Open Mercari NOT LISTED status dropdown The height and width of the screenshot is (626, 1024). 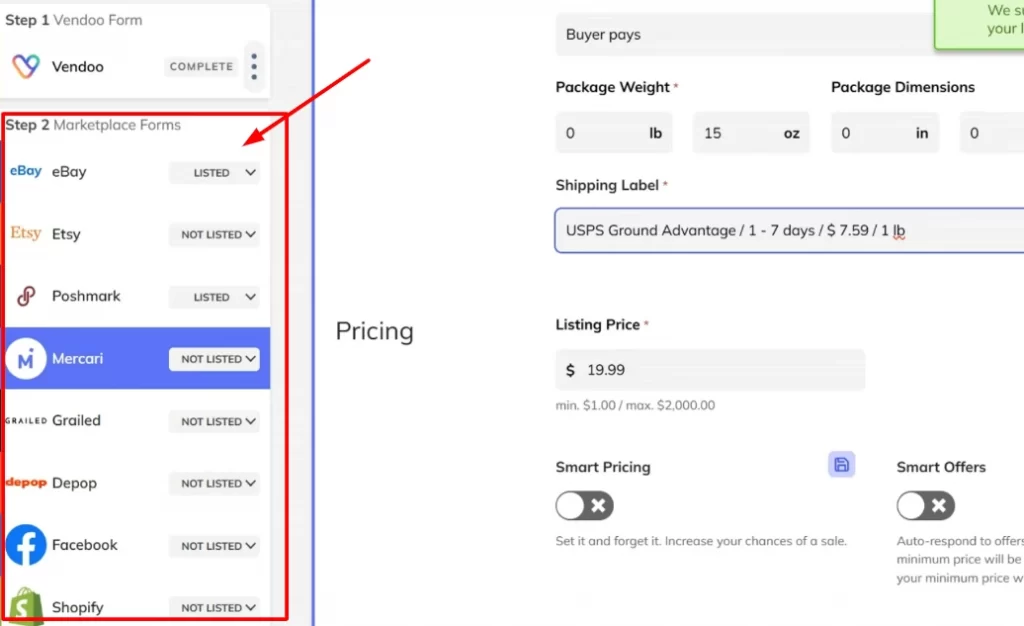click(x=214, y=359)
